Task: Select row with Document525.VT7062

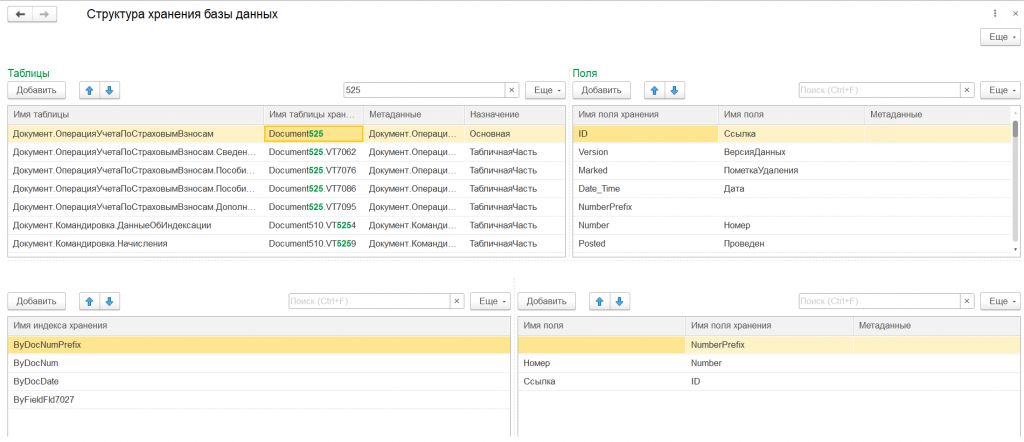Action: [287, 151]
